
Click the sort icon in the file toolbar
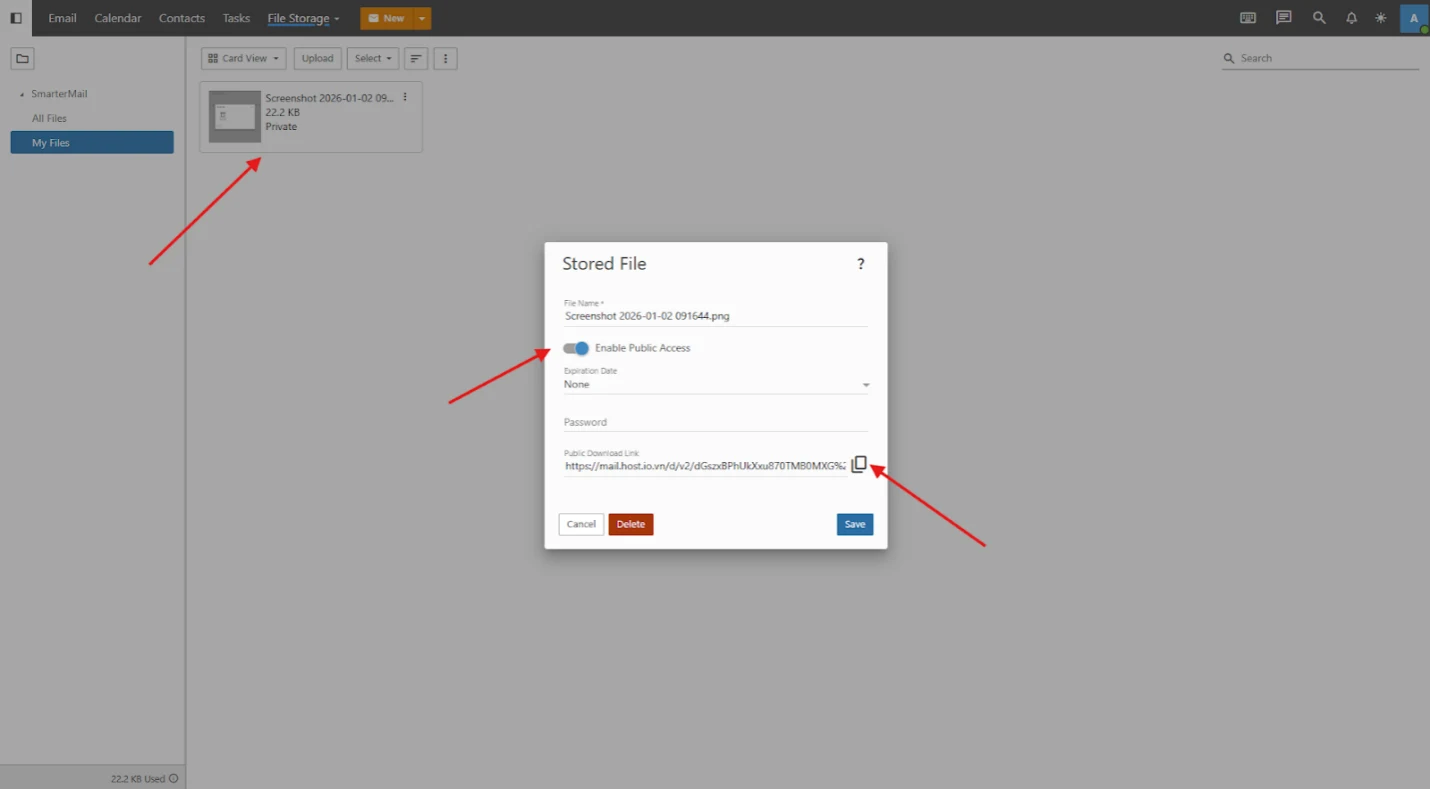pyautogui.click(x=416, y=59)
